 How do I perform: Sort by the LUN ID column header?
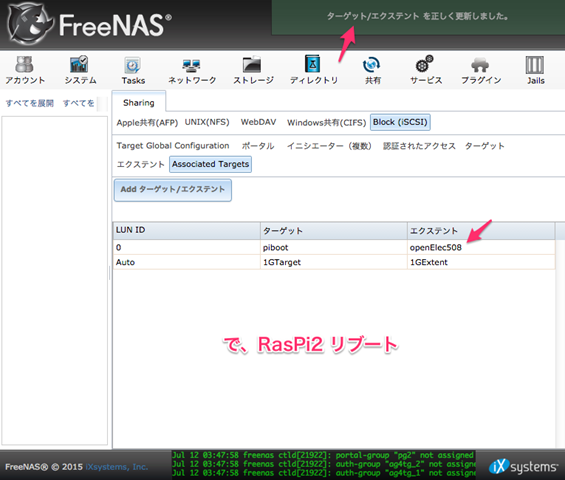(x=187, y=230)
